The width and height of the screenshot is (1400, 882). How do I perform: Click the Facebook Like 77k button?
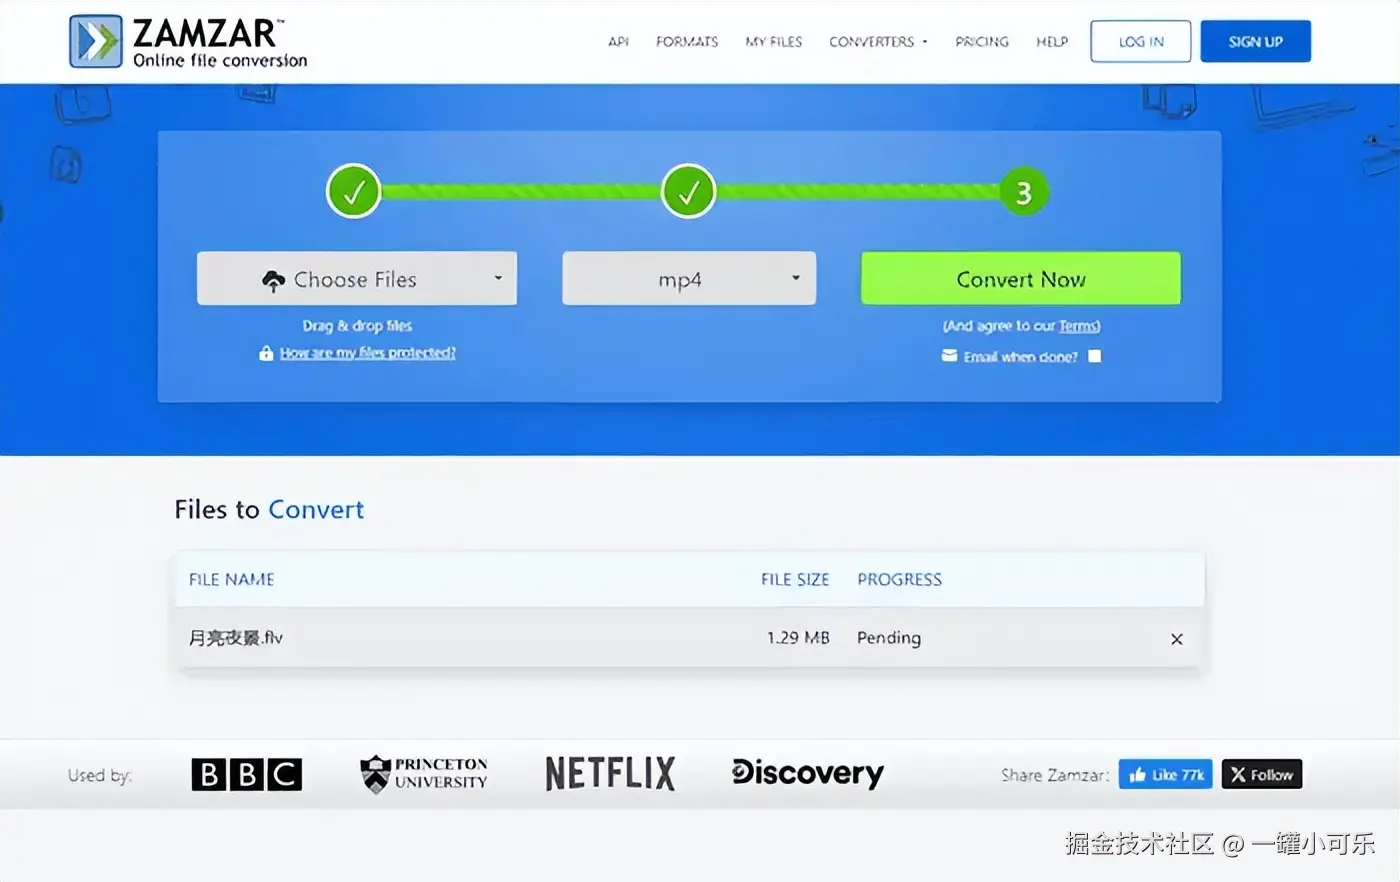tap(1165, 774)
